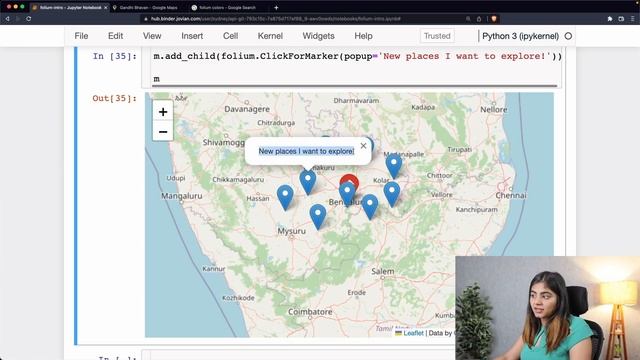Image resolution: width=640 pixels, height=360 pixels.
Task: Click the Chikkamagaluru label on the map
Action: pos(238,180)
